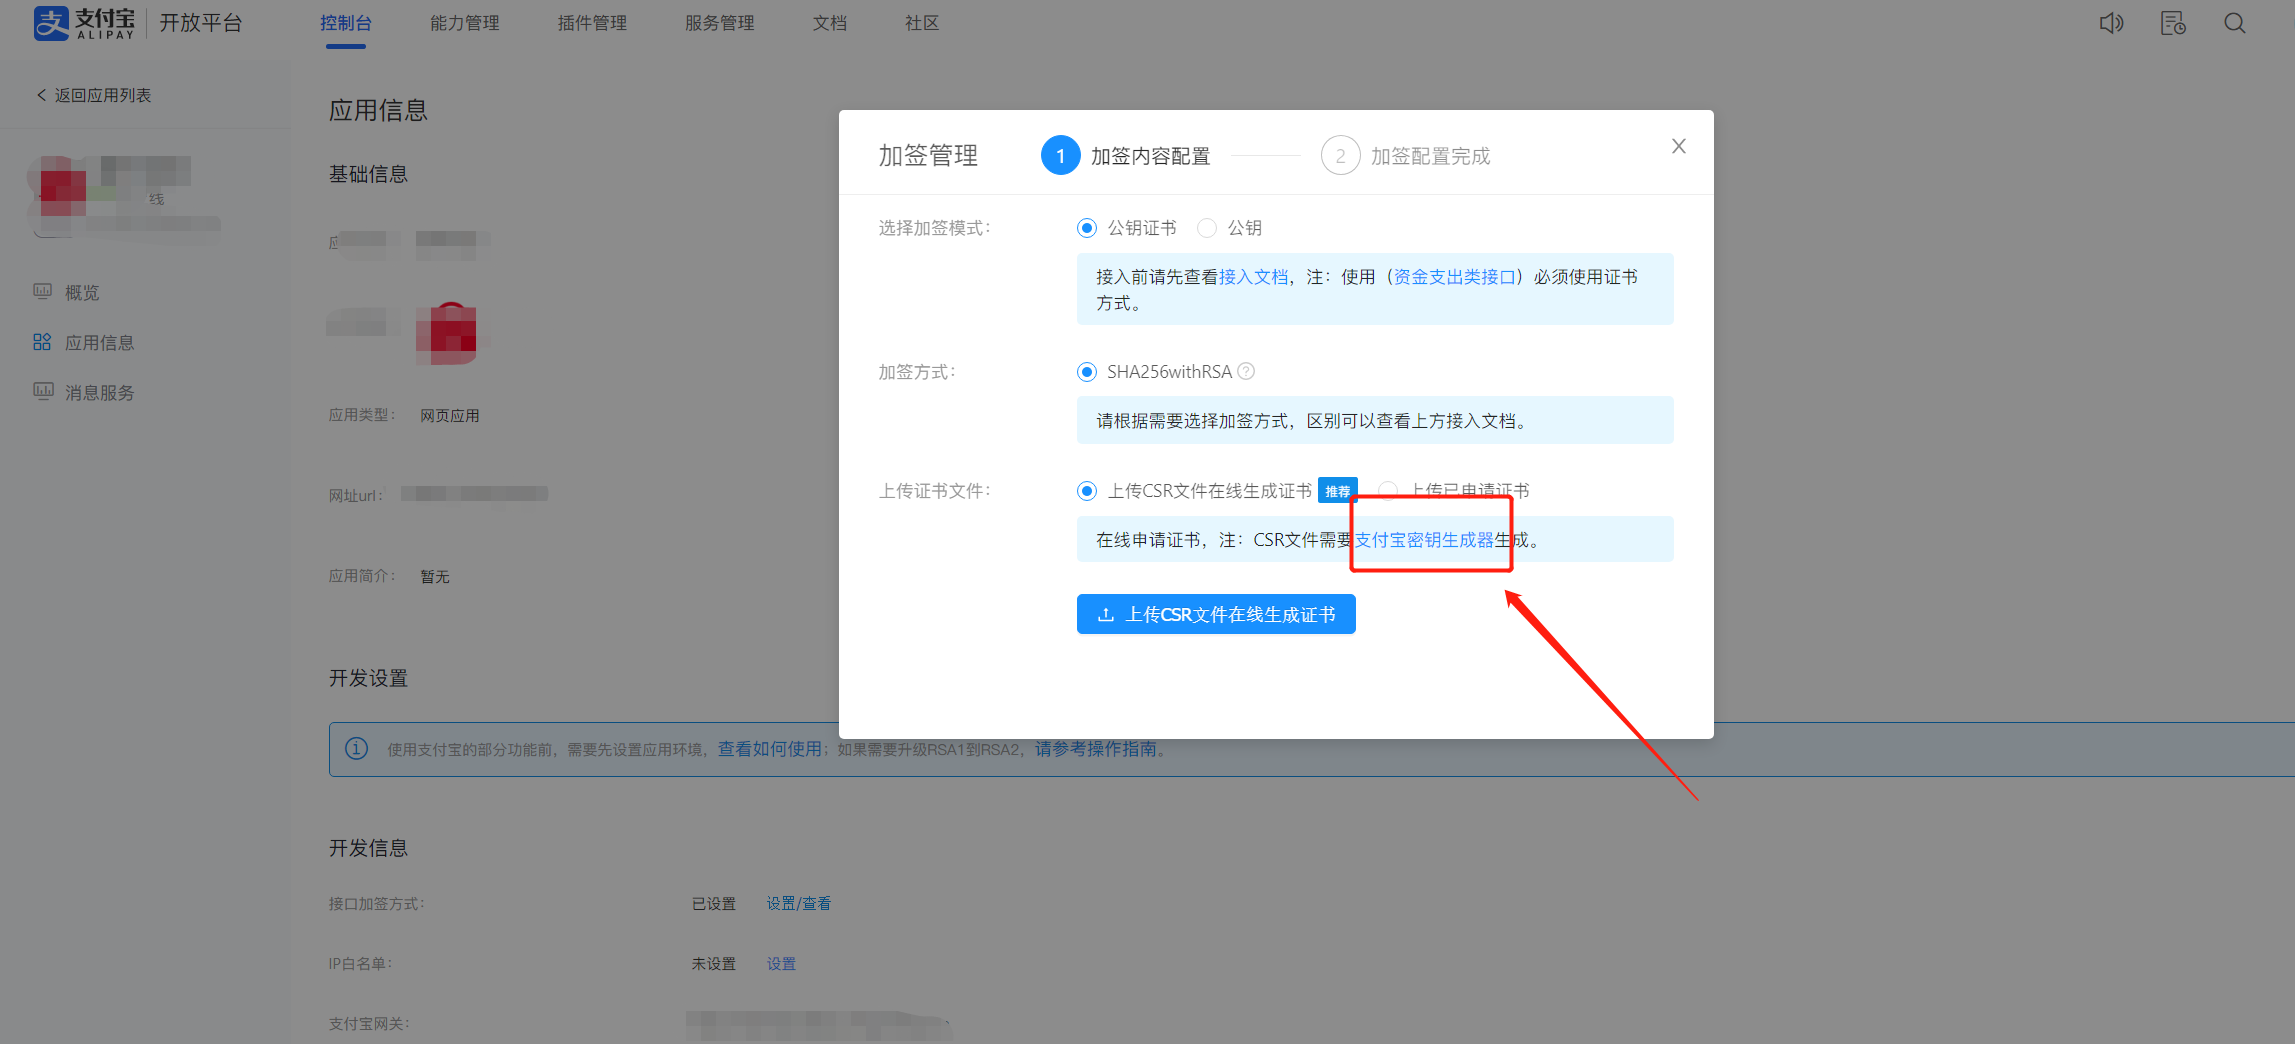Open 文档 menu
2295x1044 pixels.
(830, 23)
